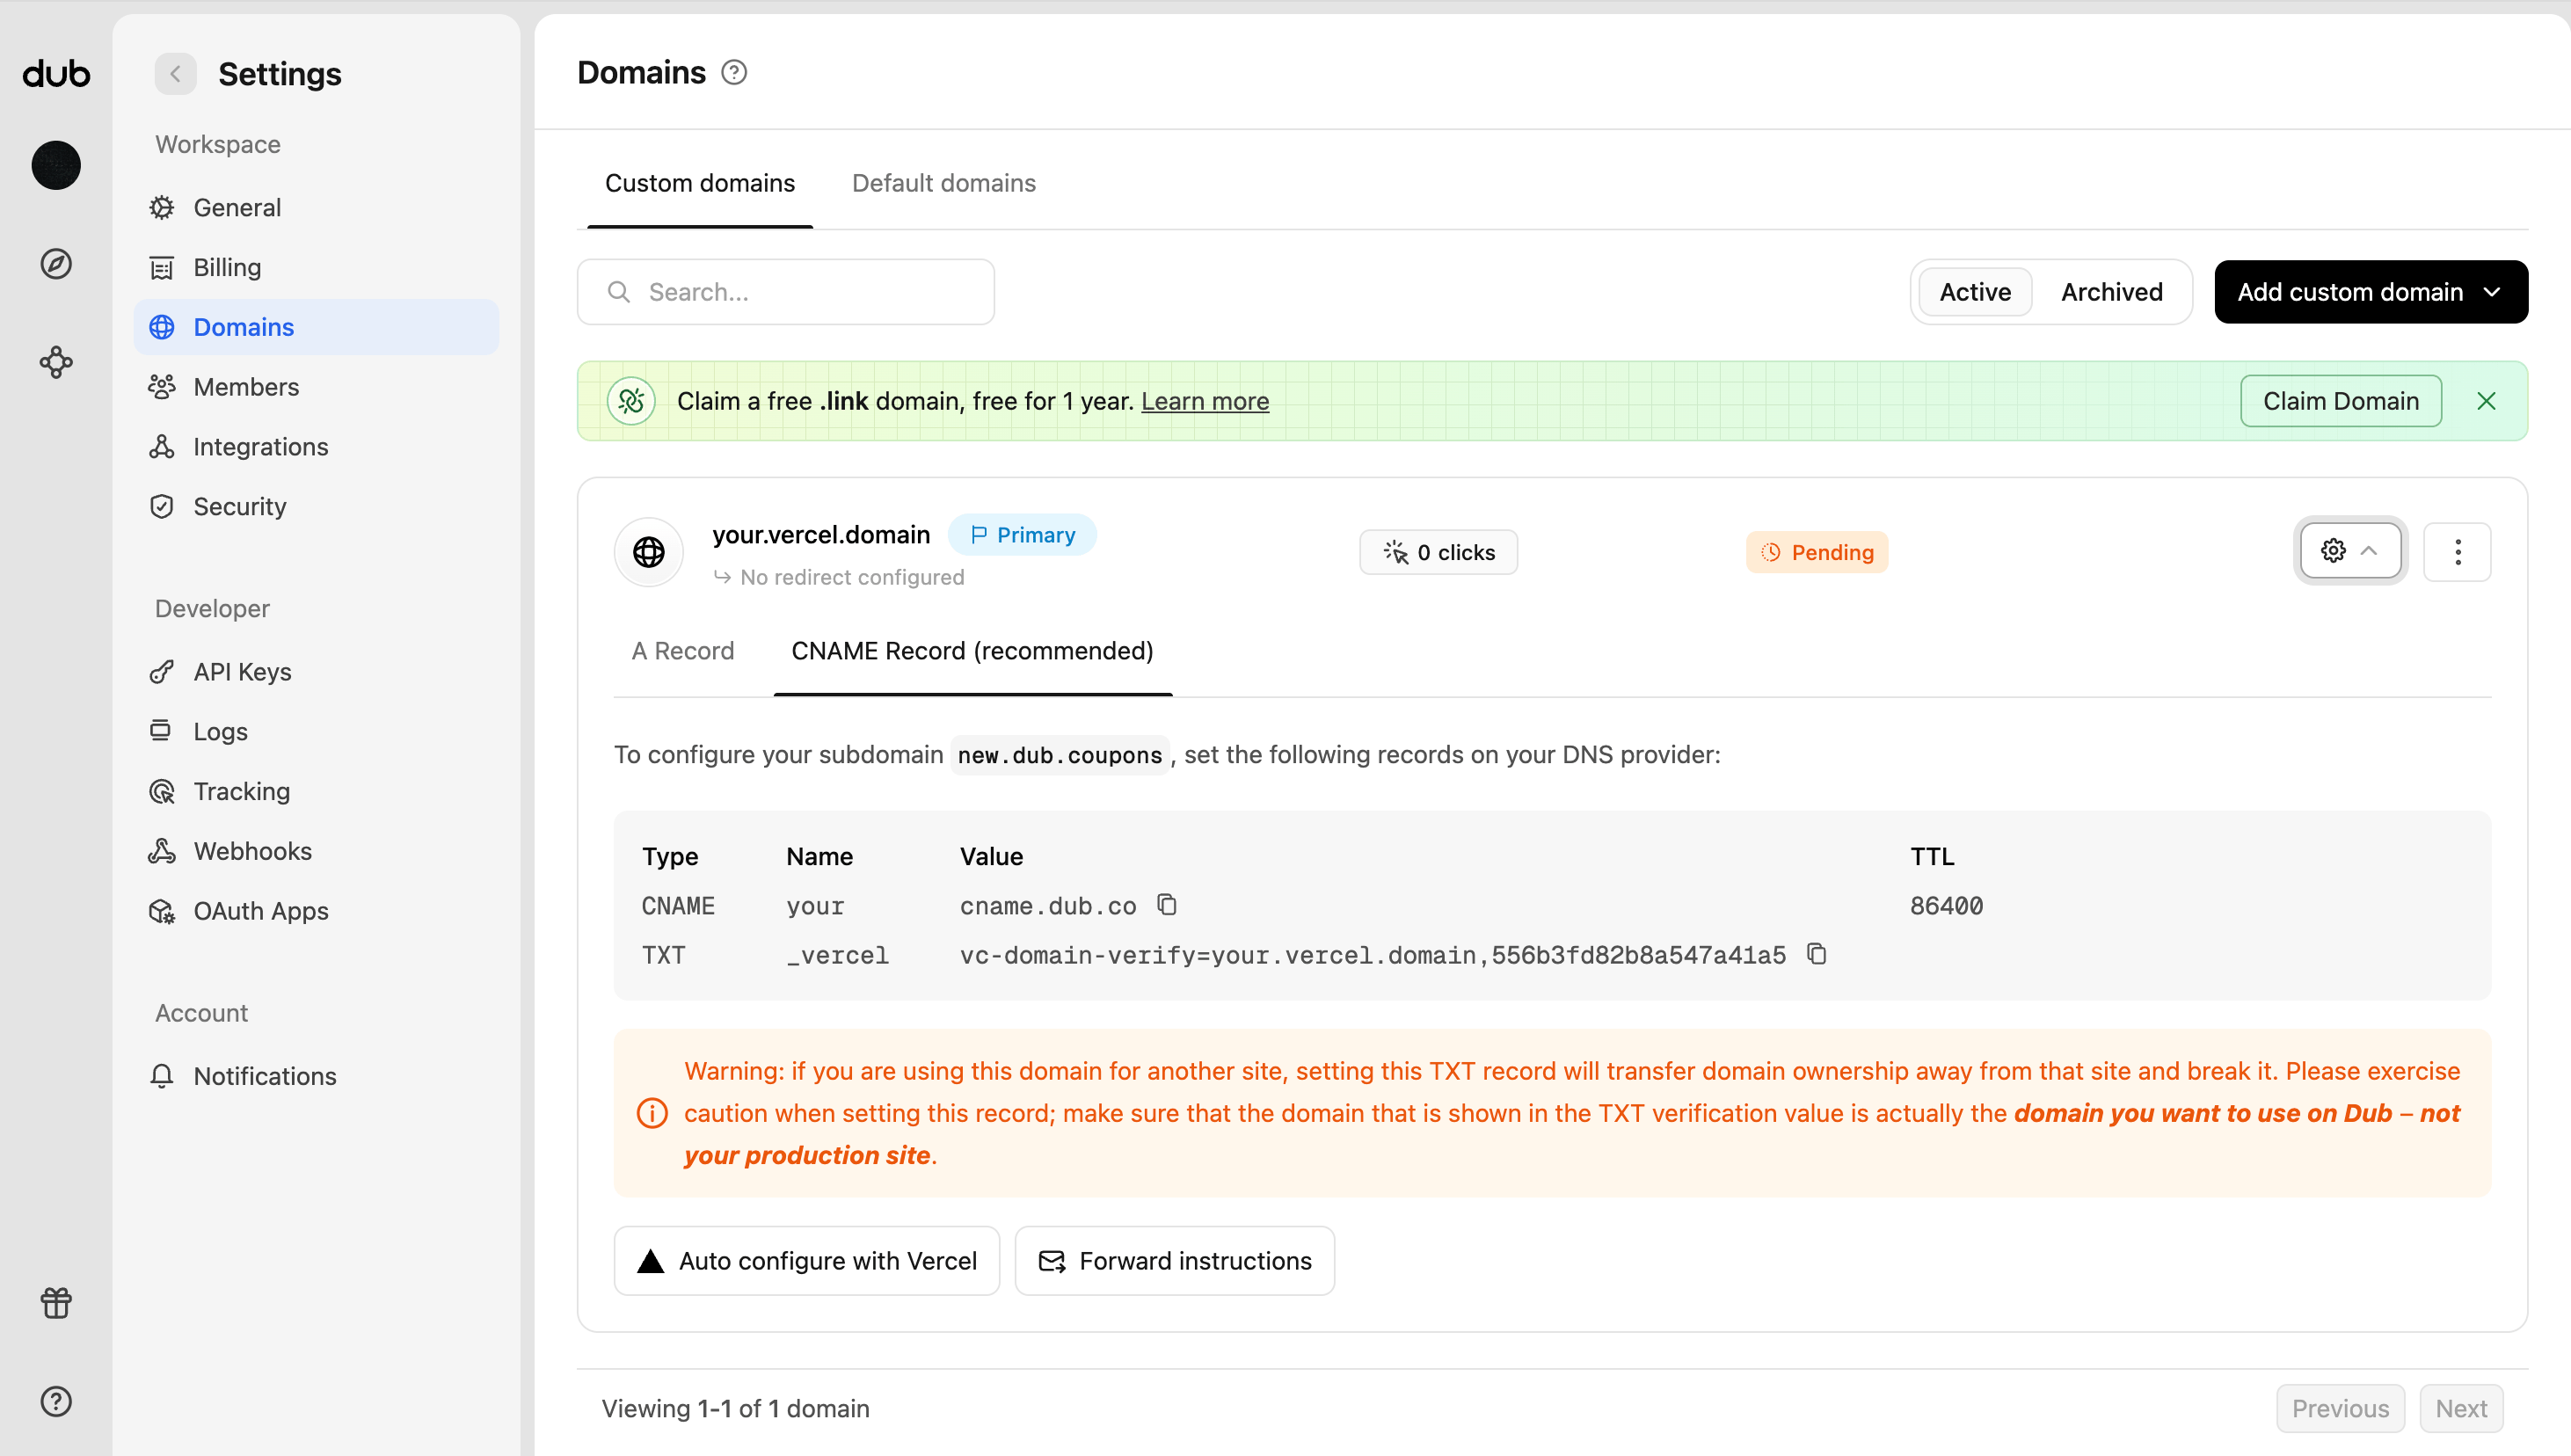Select the A Record tab
This screenshot has height=1456, width=2571.
(x=683, y=651)
